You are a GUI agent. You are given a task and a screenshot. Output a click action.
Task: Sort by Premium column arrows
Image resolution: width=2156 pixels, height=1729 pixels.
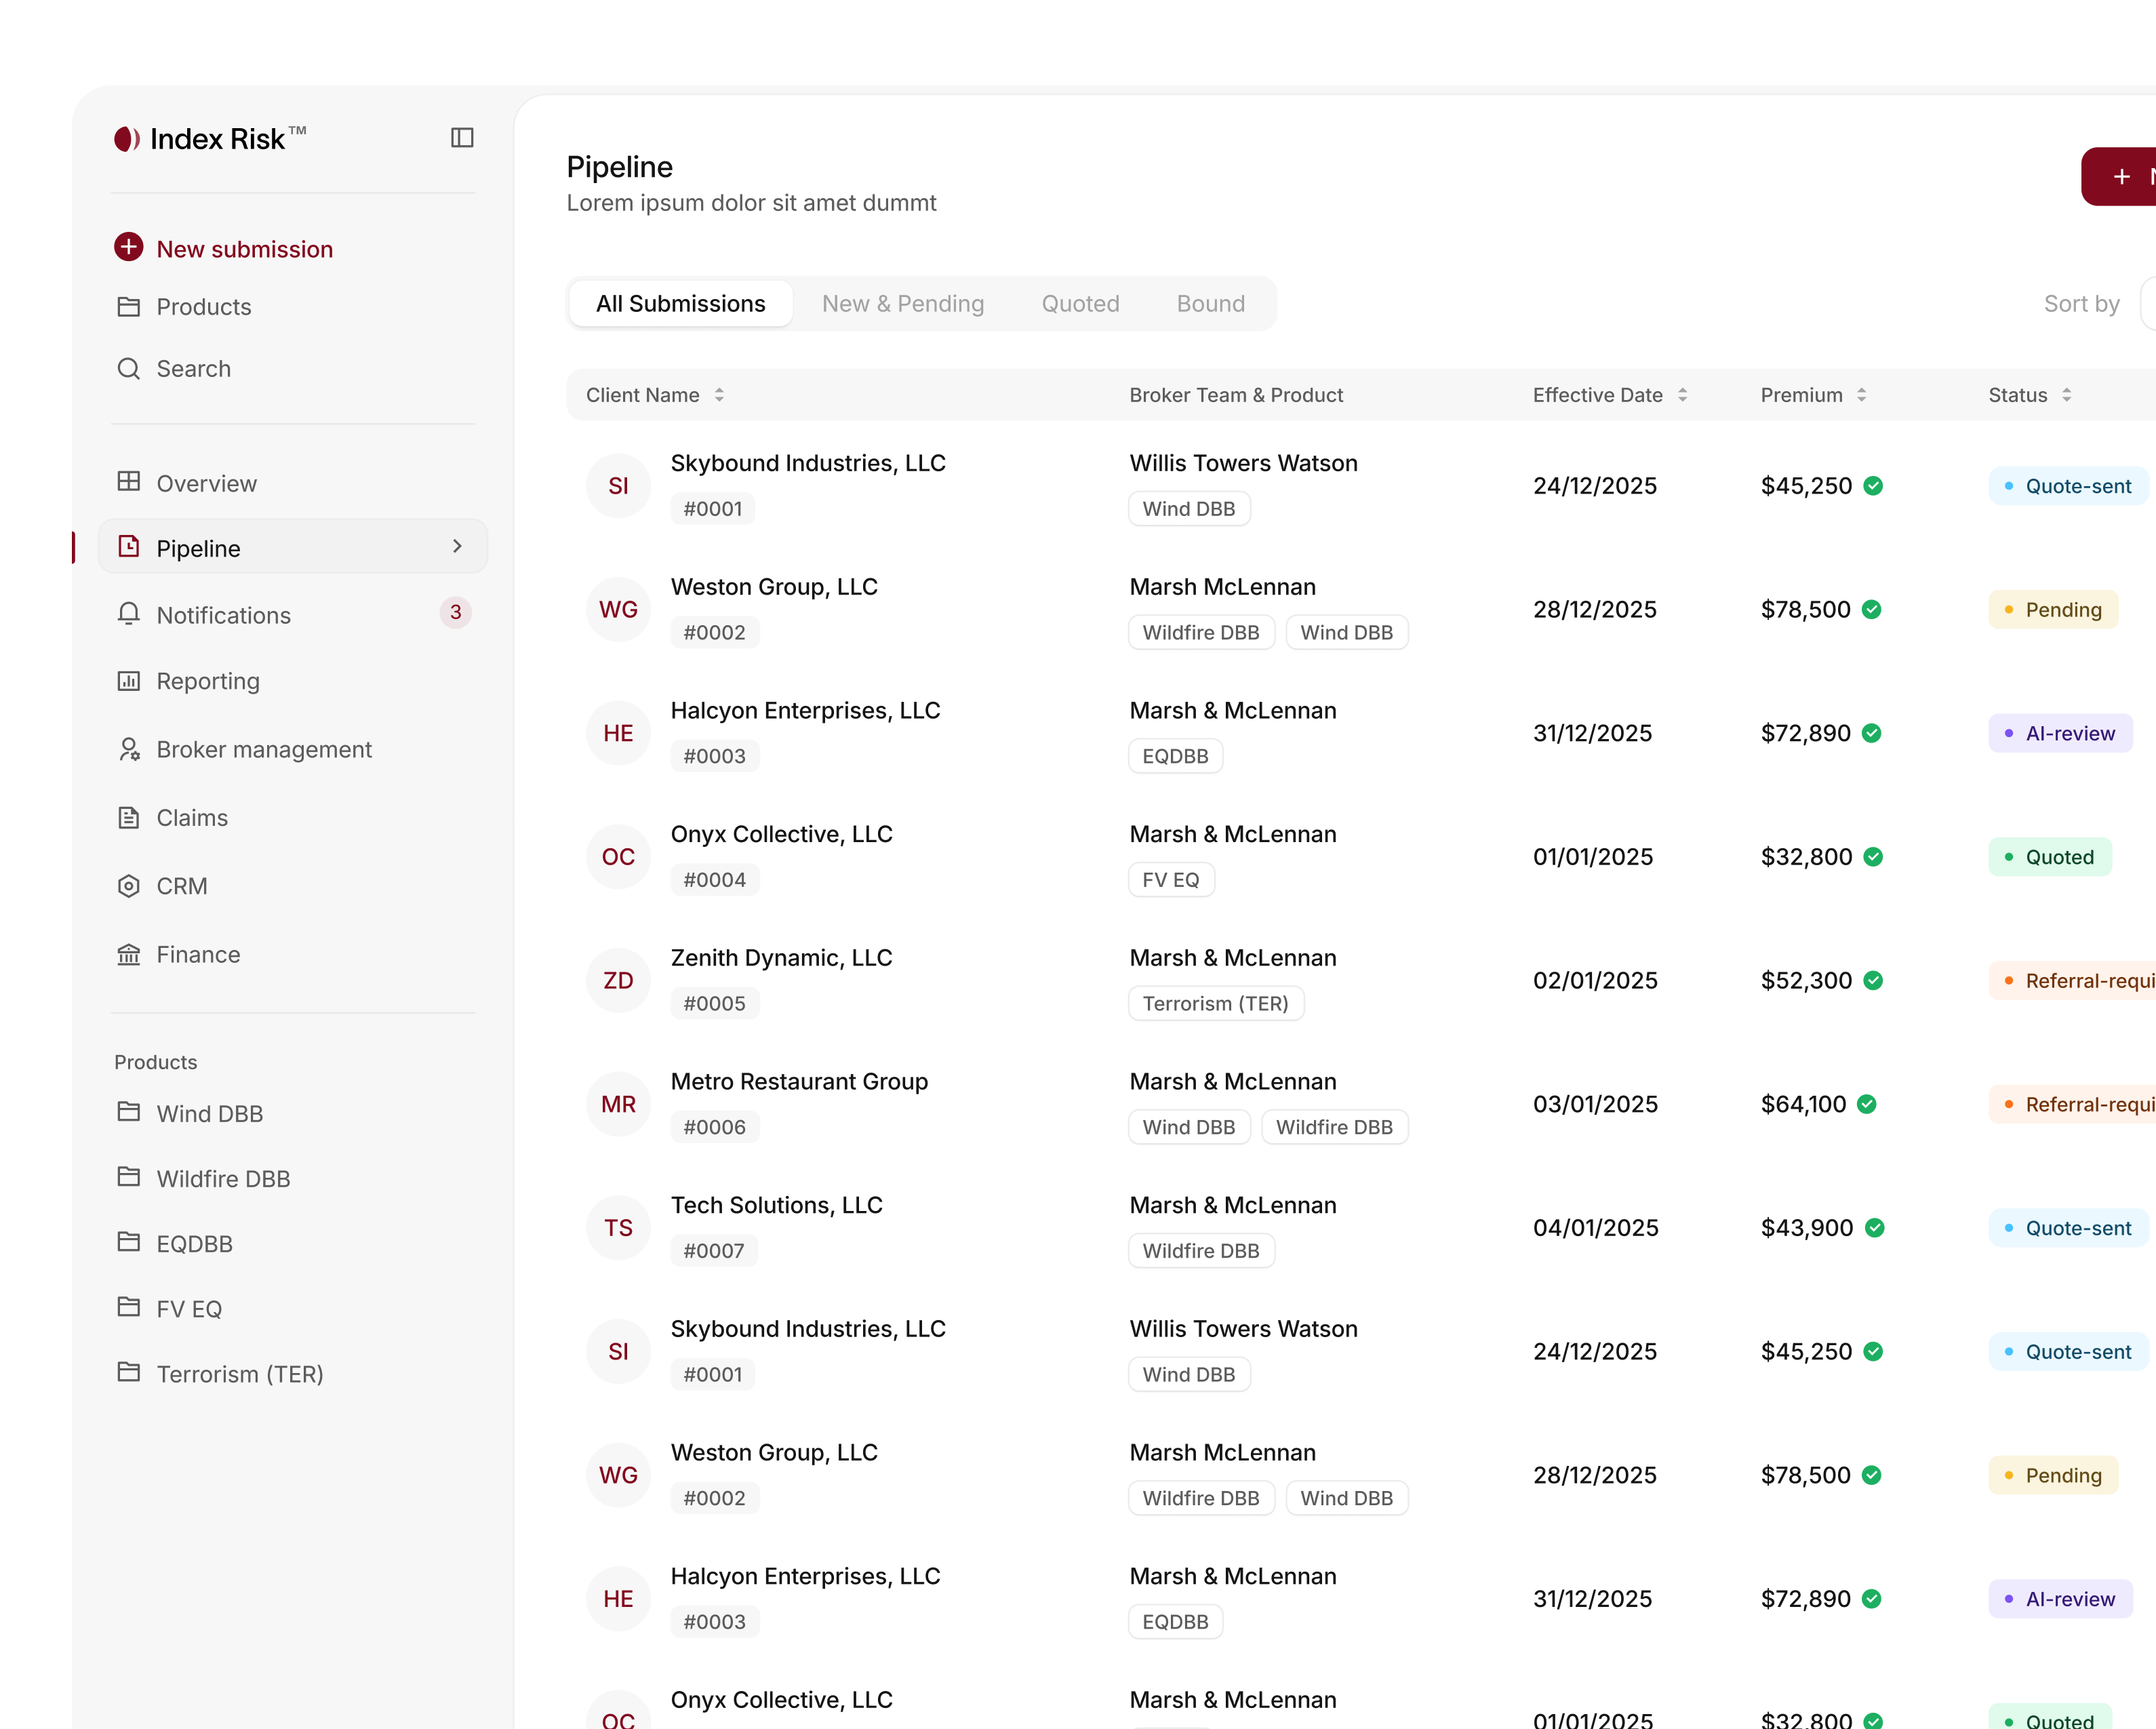(1861, 395)
